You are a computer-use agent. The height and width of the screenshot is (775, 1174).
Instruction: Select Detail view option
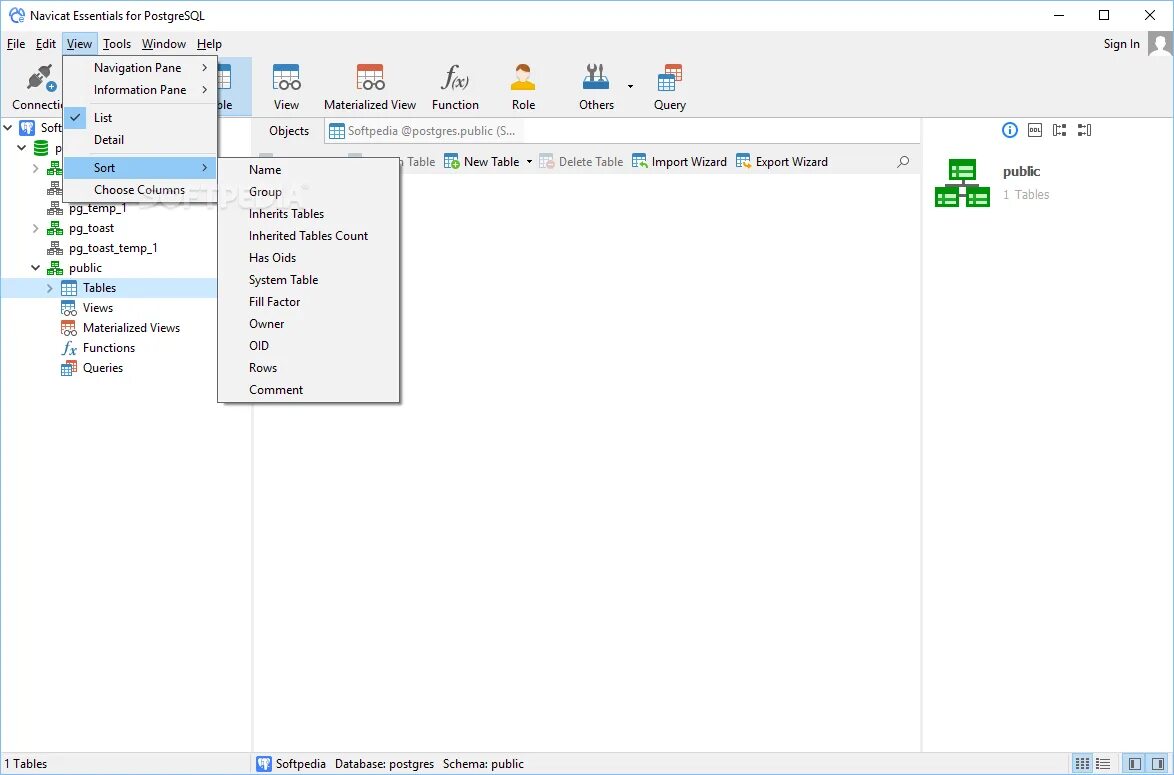click(141, 139)
